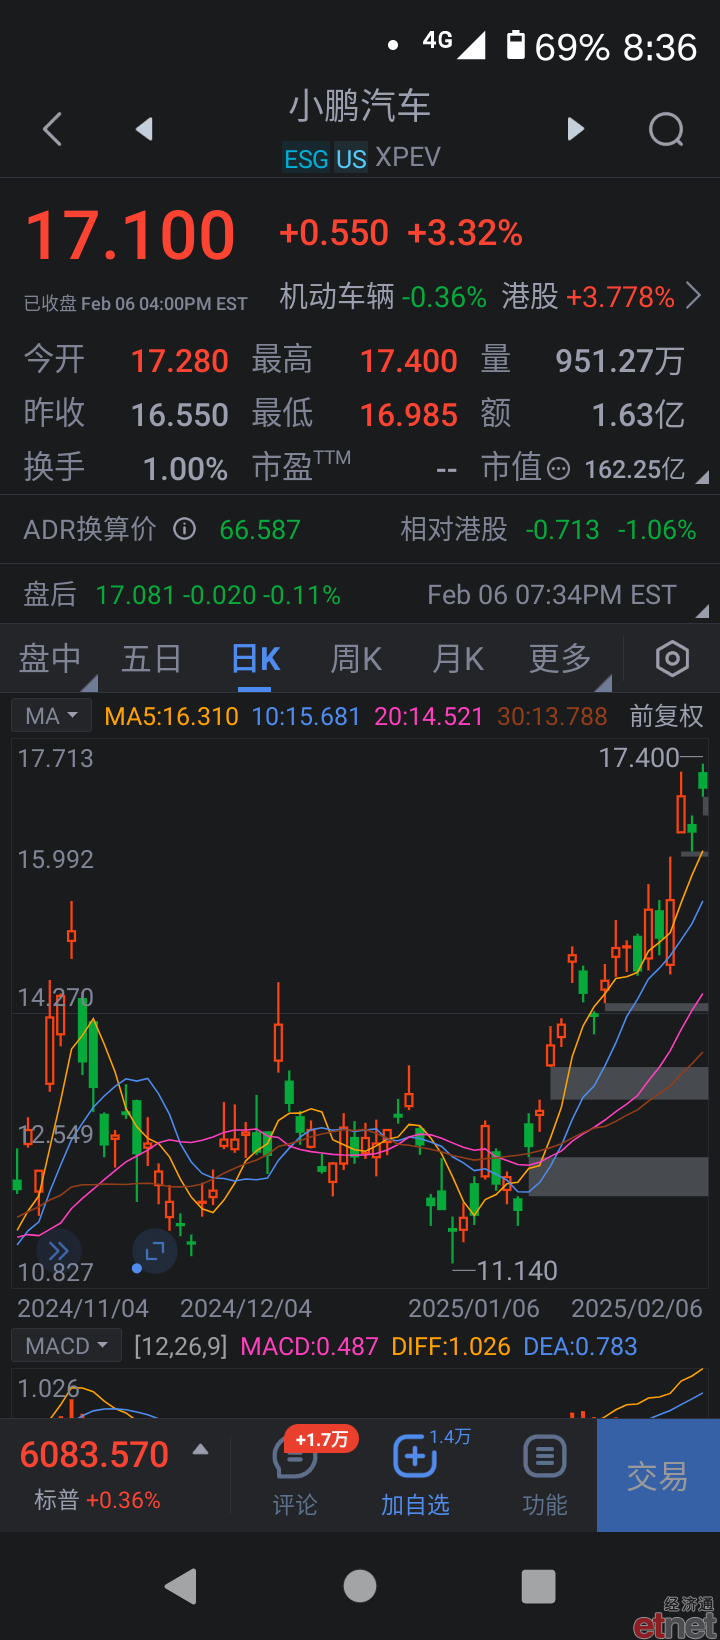
Task: Tap the ESG tag
Action: pos(306,158)
